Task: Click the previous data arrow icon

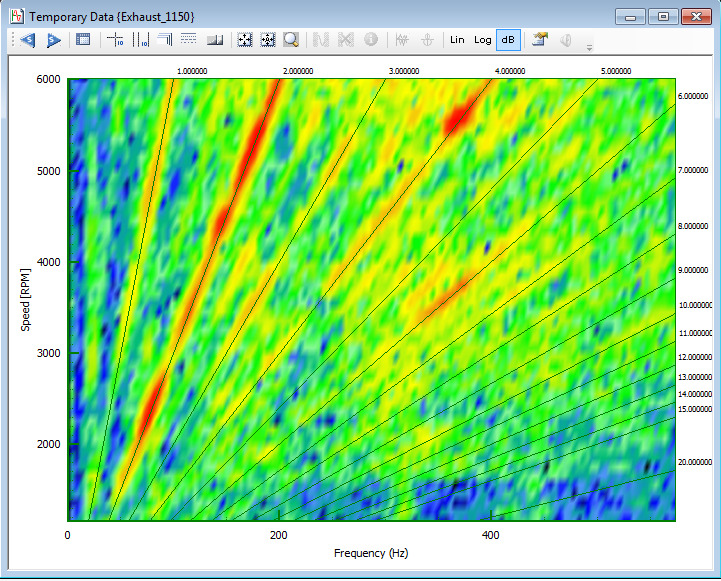Action: tap(27, 40)
